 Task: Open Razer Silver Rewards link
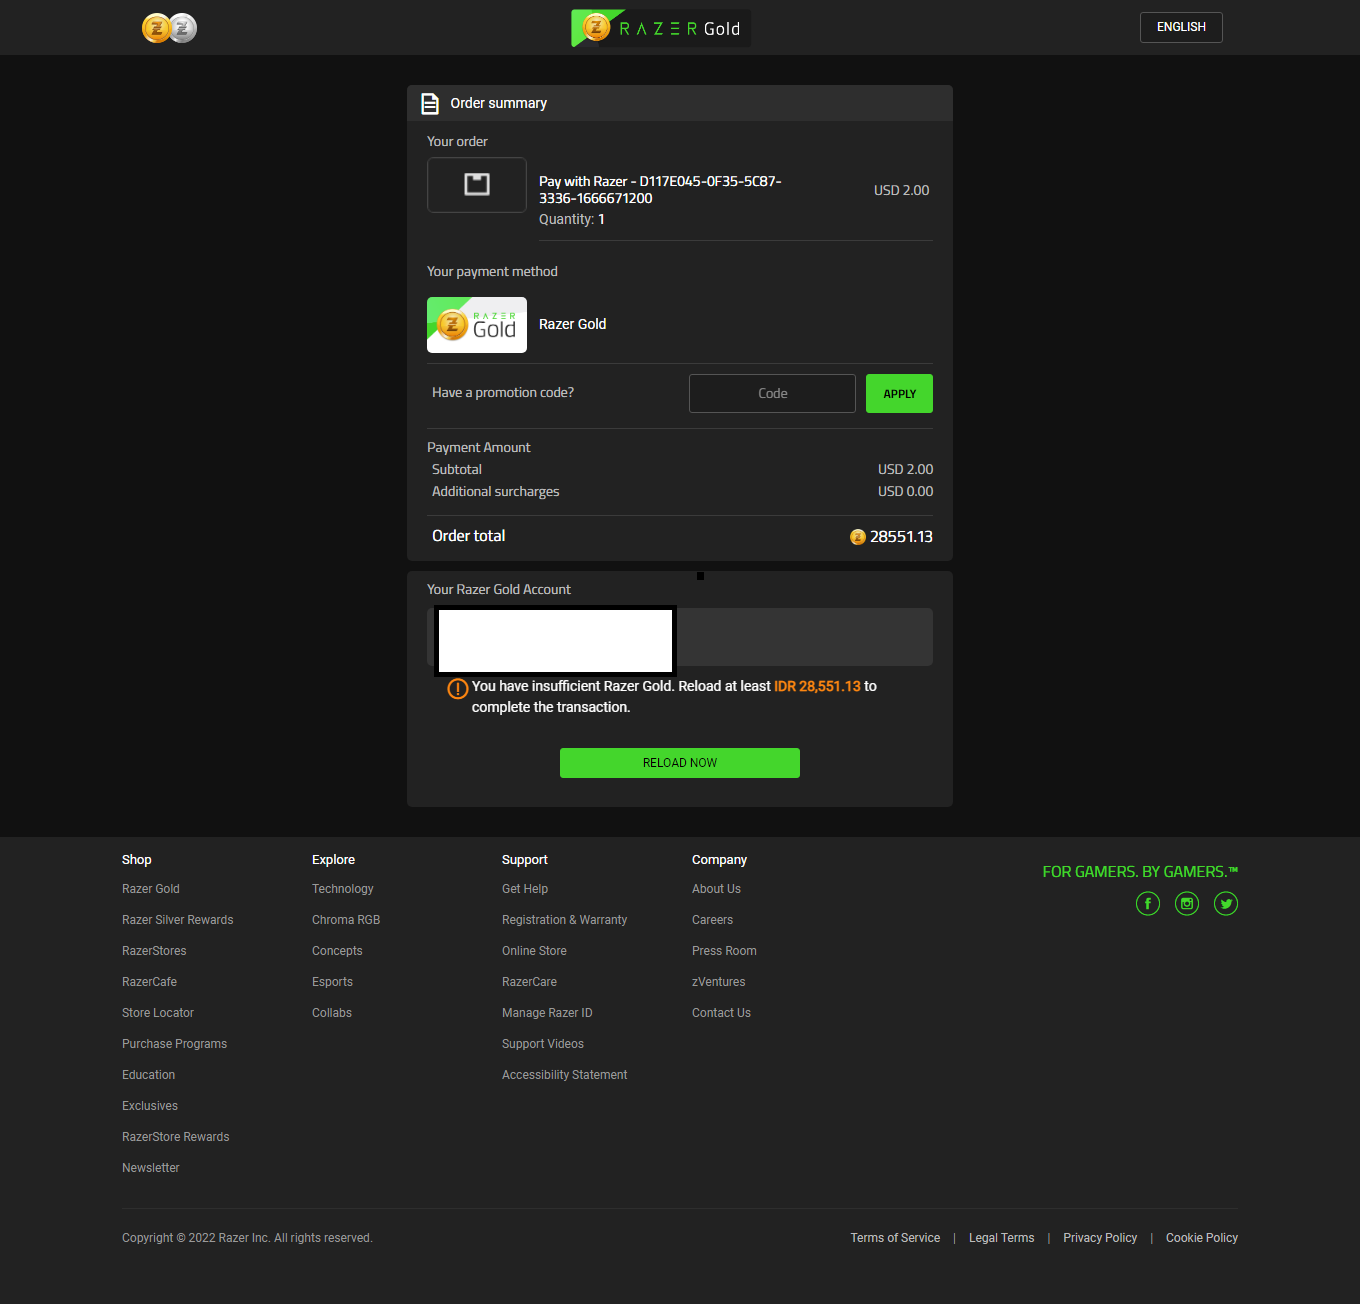pyautogui.click(x=177, y=920)
